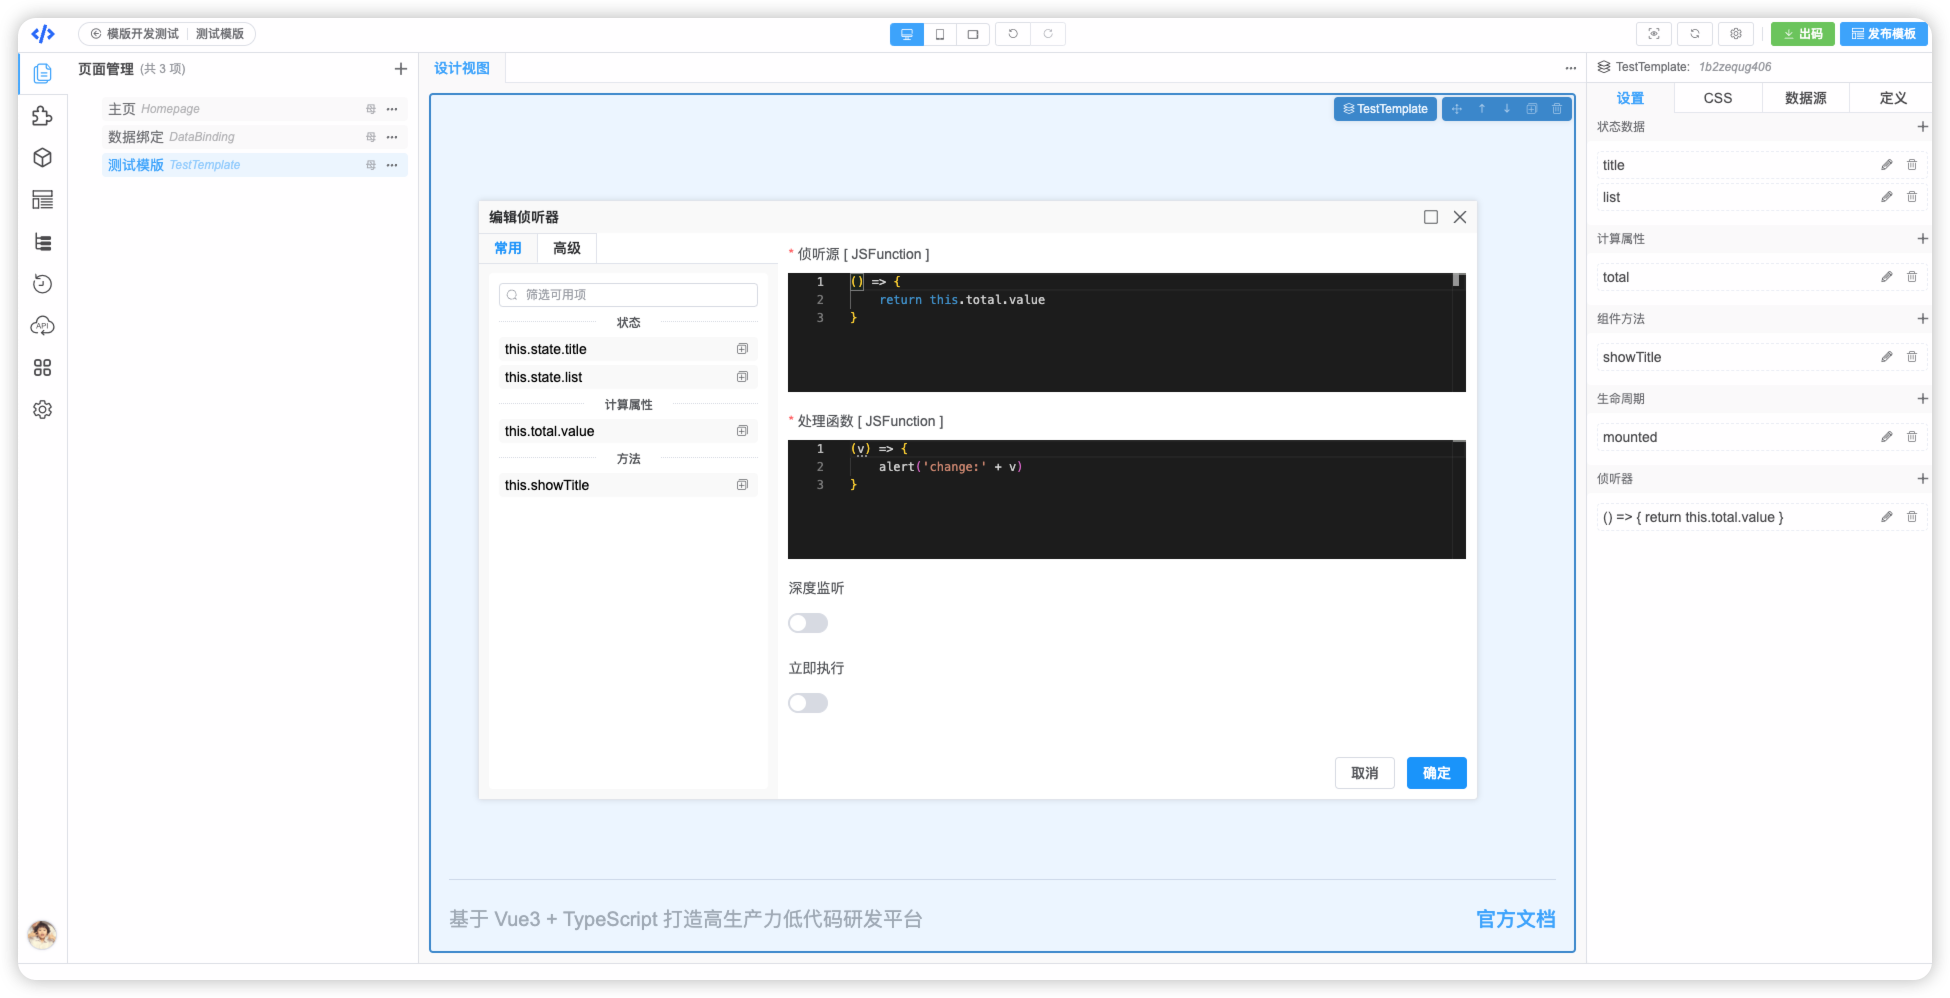Add new 计算属性 with plus
1950x998 pixels.
pos(1922,239)
